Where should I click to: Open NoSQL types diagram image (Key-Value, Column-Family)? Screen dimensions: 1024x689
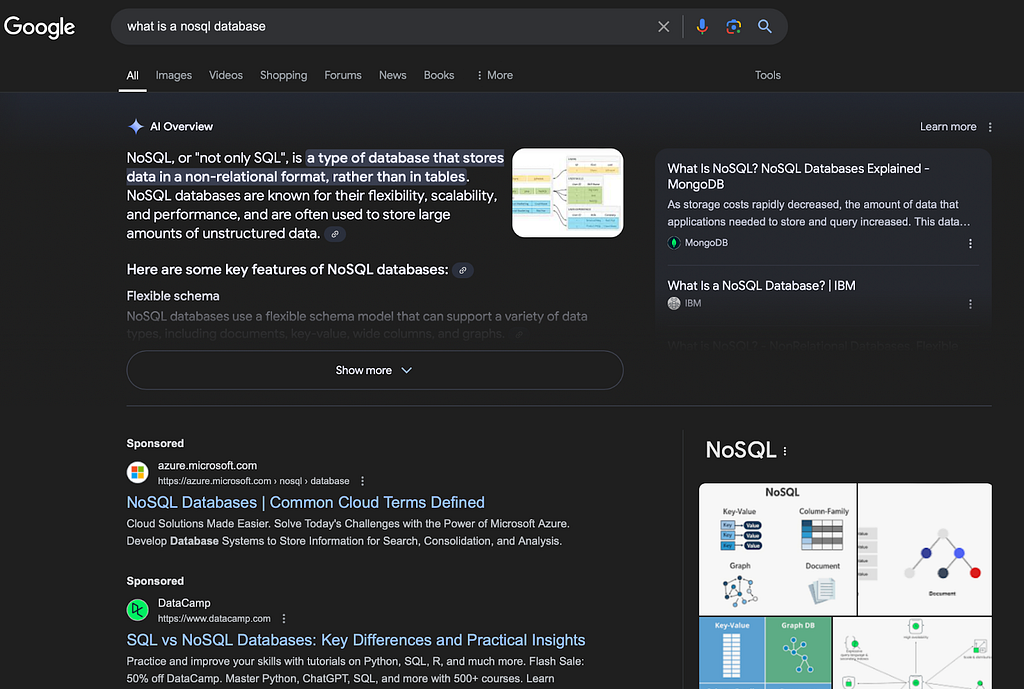point(777,549)
